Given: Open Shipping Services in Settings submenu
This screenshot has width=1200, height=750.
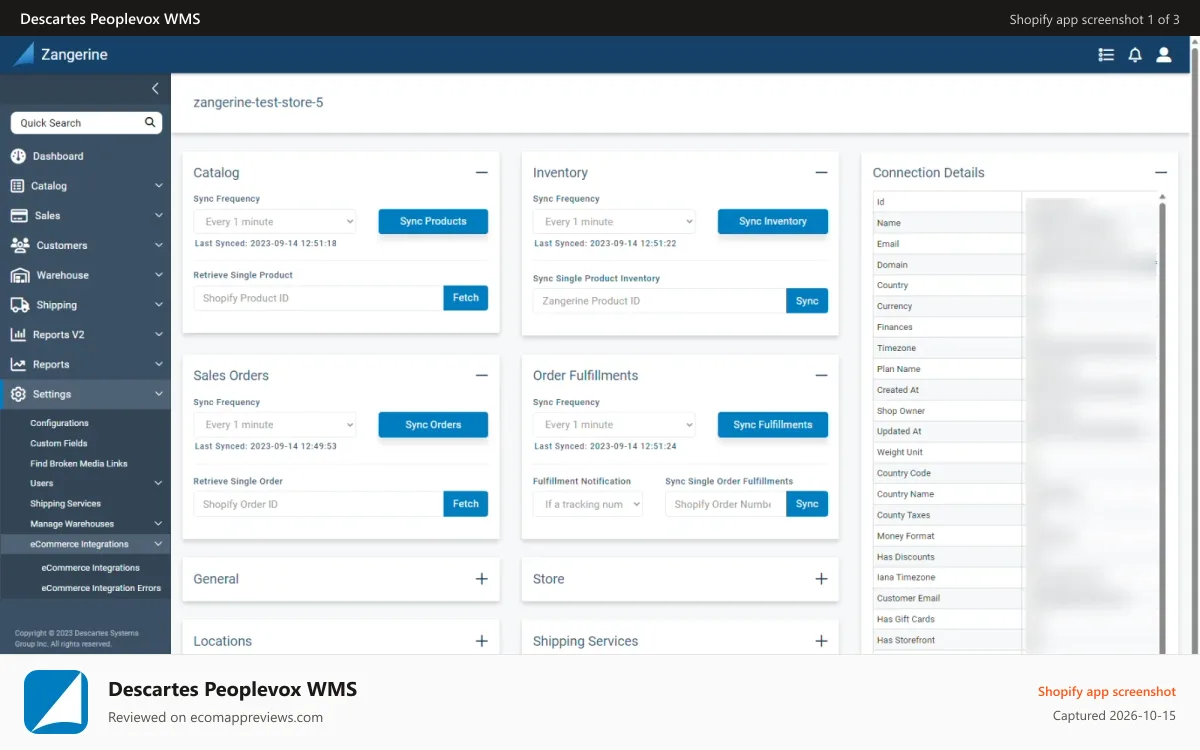Looking at the screenshot, I should [x=65, y=503].
